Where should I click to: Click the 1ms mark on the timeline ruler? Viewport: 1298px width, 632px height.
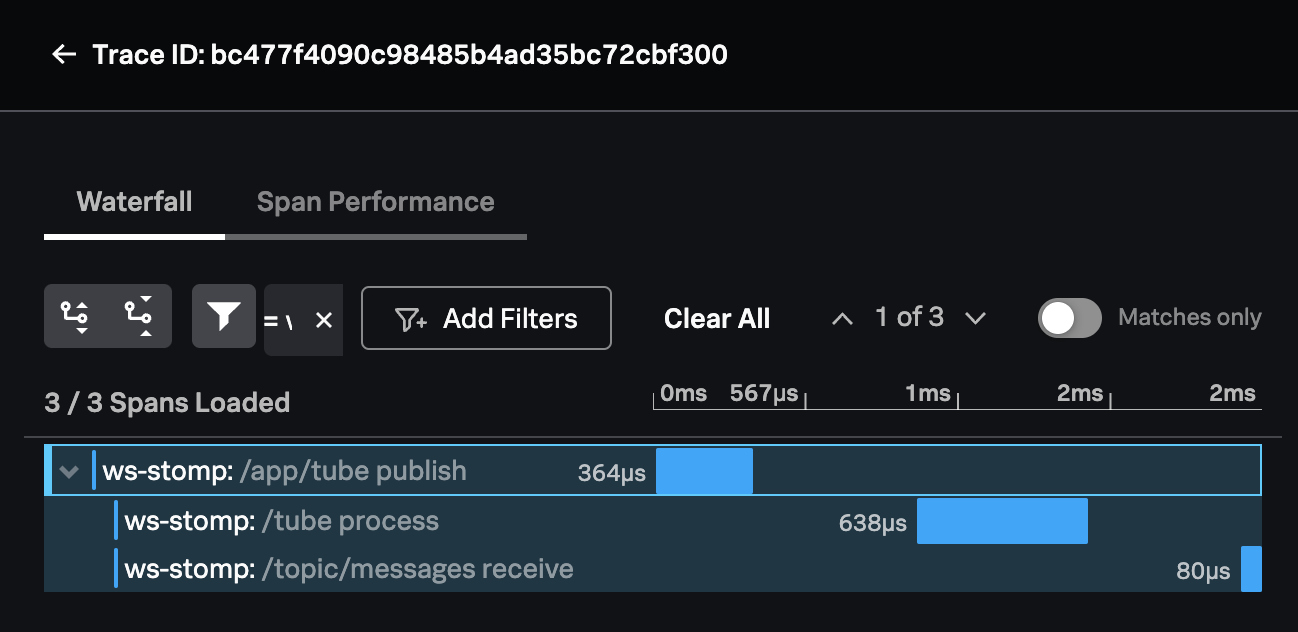point(928,393)
